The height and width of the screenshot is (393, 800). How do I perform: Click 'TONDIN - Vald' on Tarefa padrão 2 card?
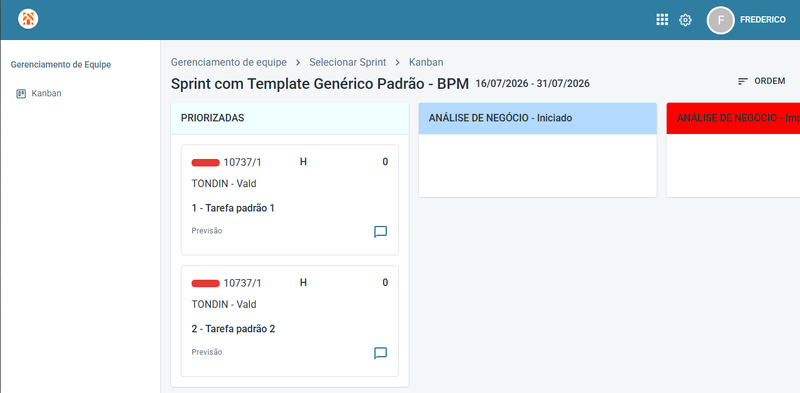click(224, 305)
